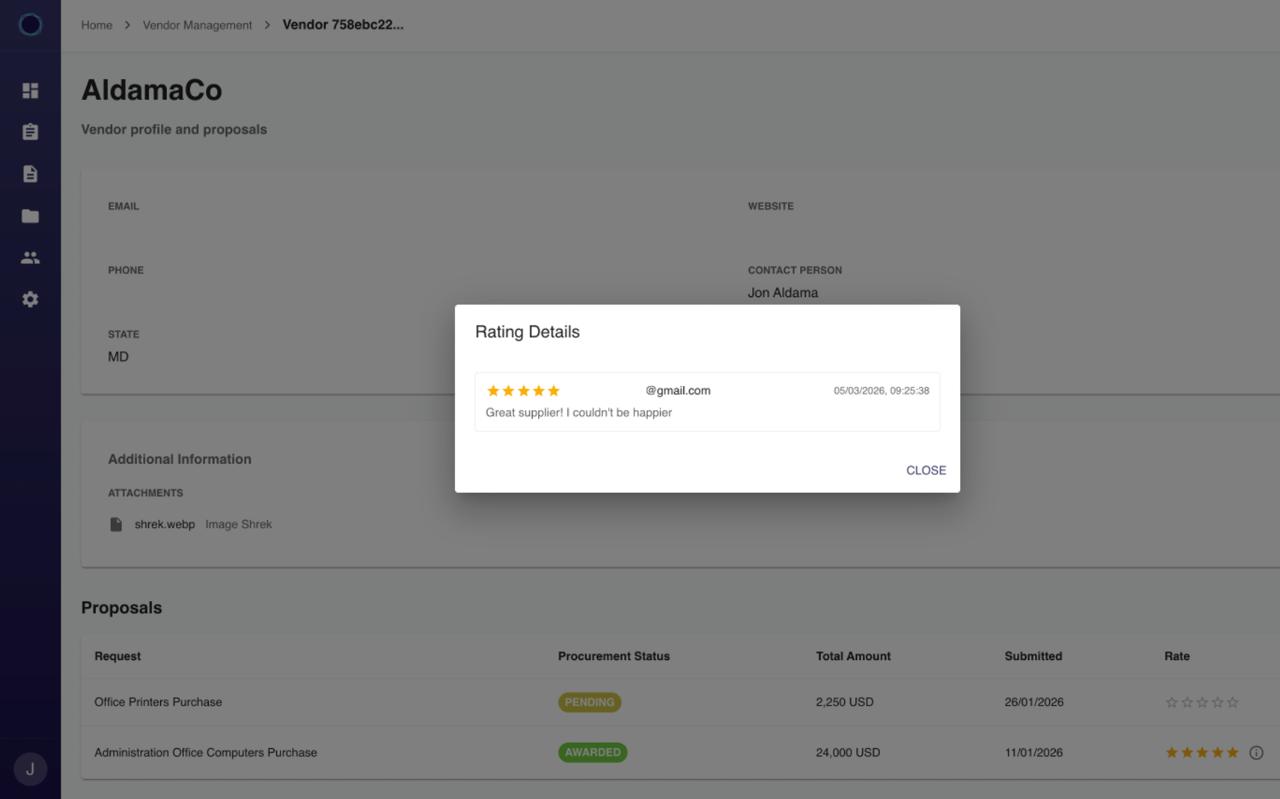Click the submitted date 26/01/2026
This screenshot has width=1280, height=799.
(x=1034, y=702)
